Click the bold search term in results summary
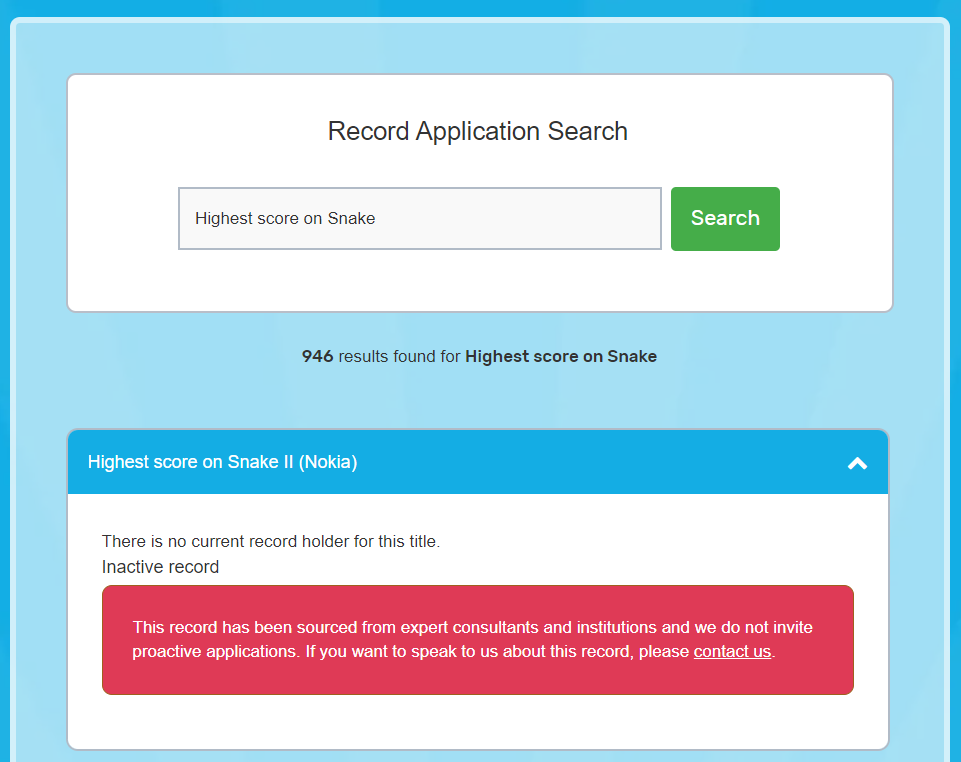 560,356
